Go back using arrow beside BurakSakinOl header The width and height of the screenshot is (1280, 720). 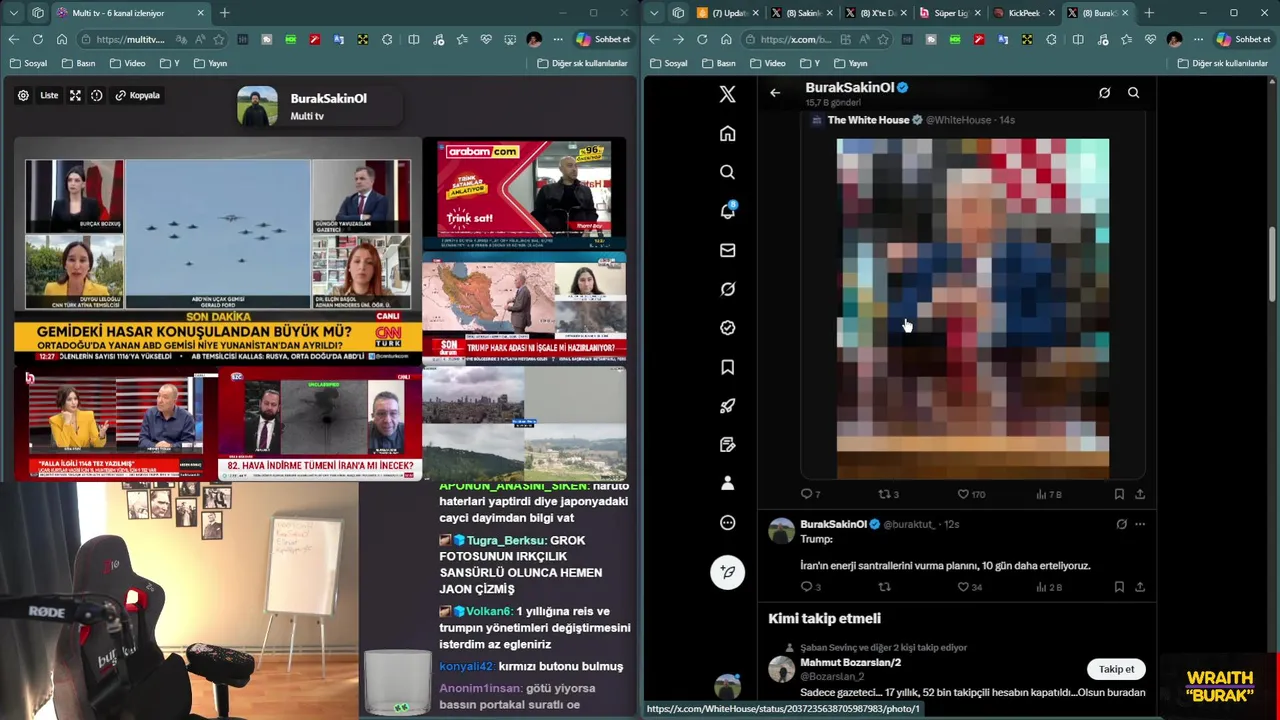pos(775,93)
